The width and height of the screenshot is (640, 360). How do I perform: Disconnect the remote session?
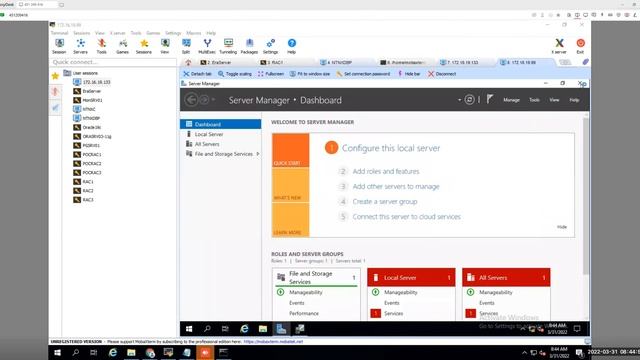pos(442,74)
